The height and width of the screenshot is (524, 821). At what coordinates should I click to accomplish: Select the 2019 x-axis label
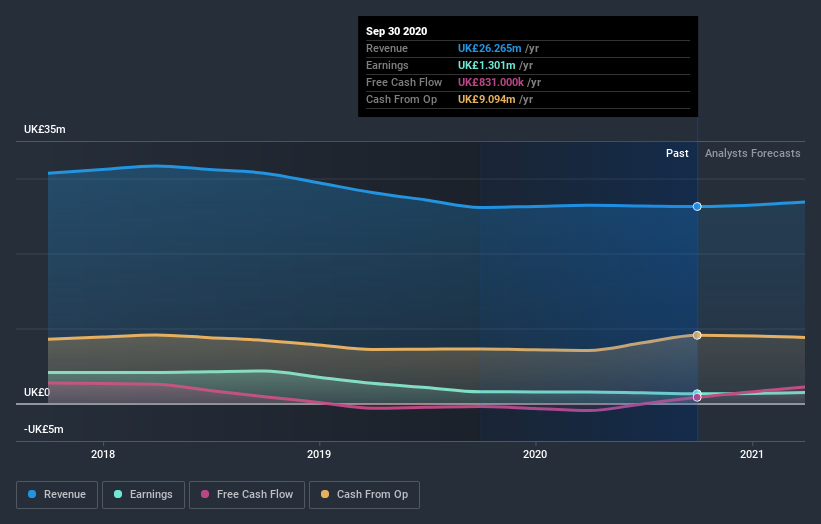click(x=319, y=454)
